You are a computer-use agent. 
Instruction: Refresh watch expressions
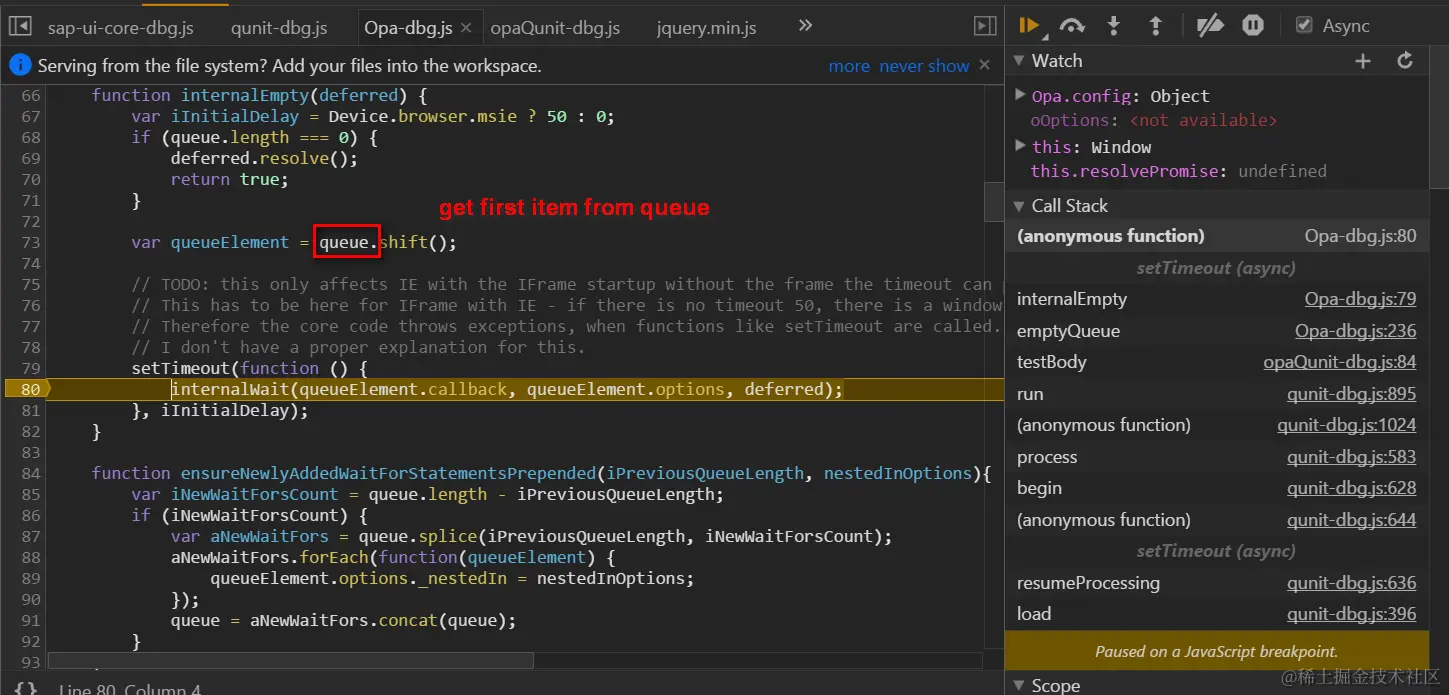tap(1405, 61)
